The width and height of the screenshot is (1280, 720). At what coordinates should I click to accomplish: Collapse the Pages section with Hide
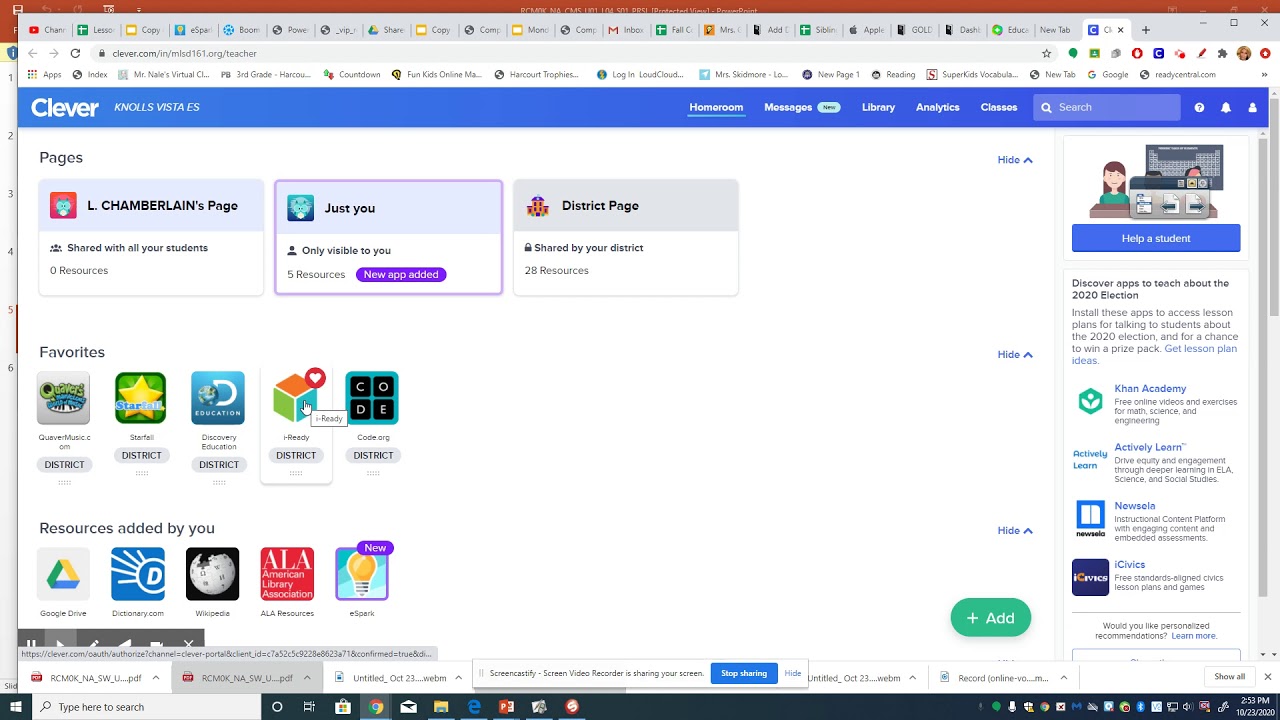(1015, 160)
